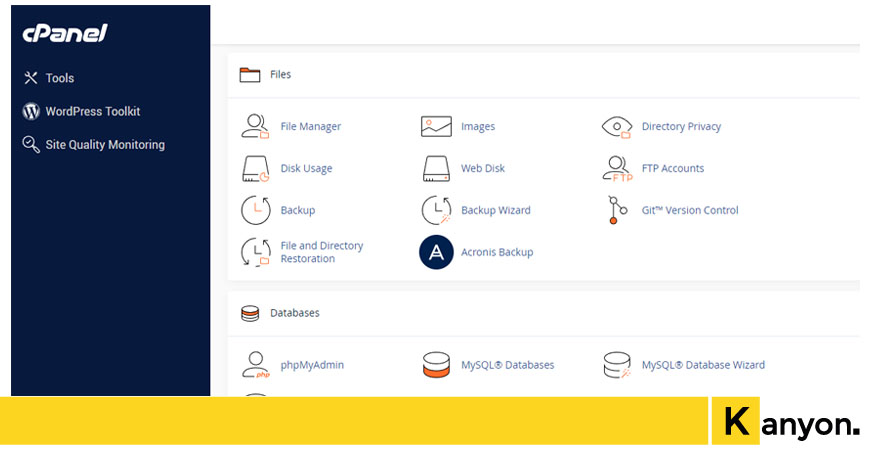Open File and Directory Restoration link
Screen dimensions: 870x450
coord(322,252)
